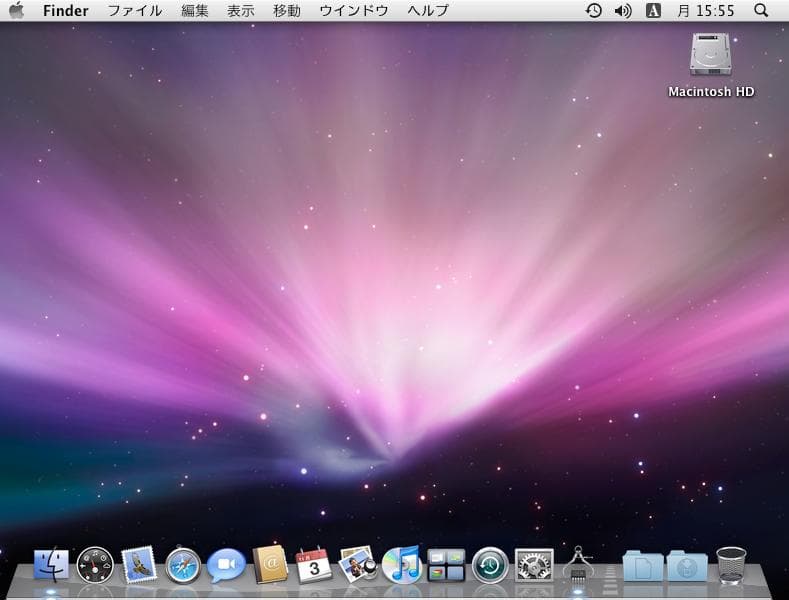The image size is (789, 600).
Task: Click the clock showing 月 15:55
Action: 705,11
